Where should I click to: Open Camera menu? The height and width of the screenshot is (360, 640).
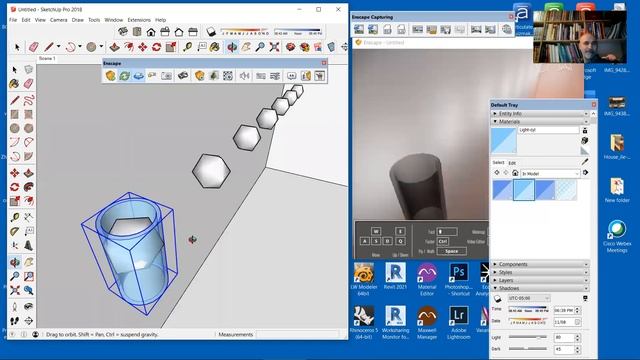(x=59, y=20)
